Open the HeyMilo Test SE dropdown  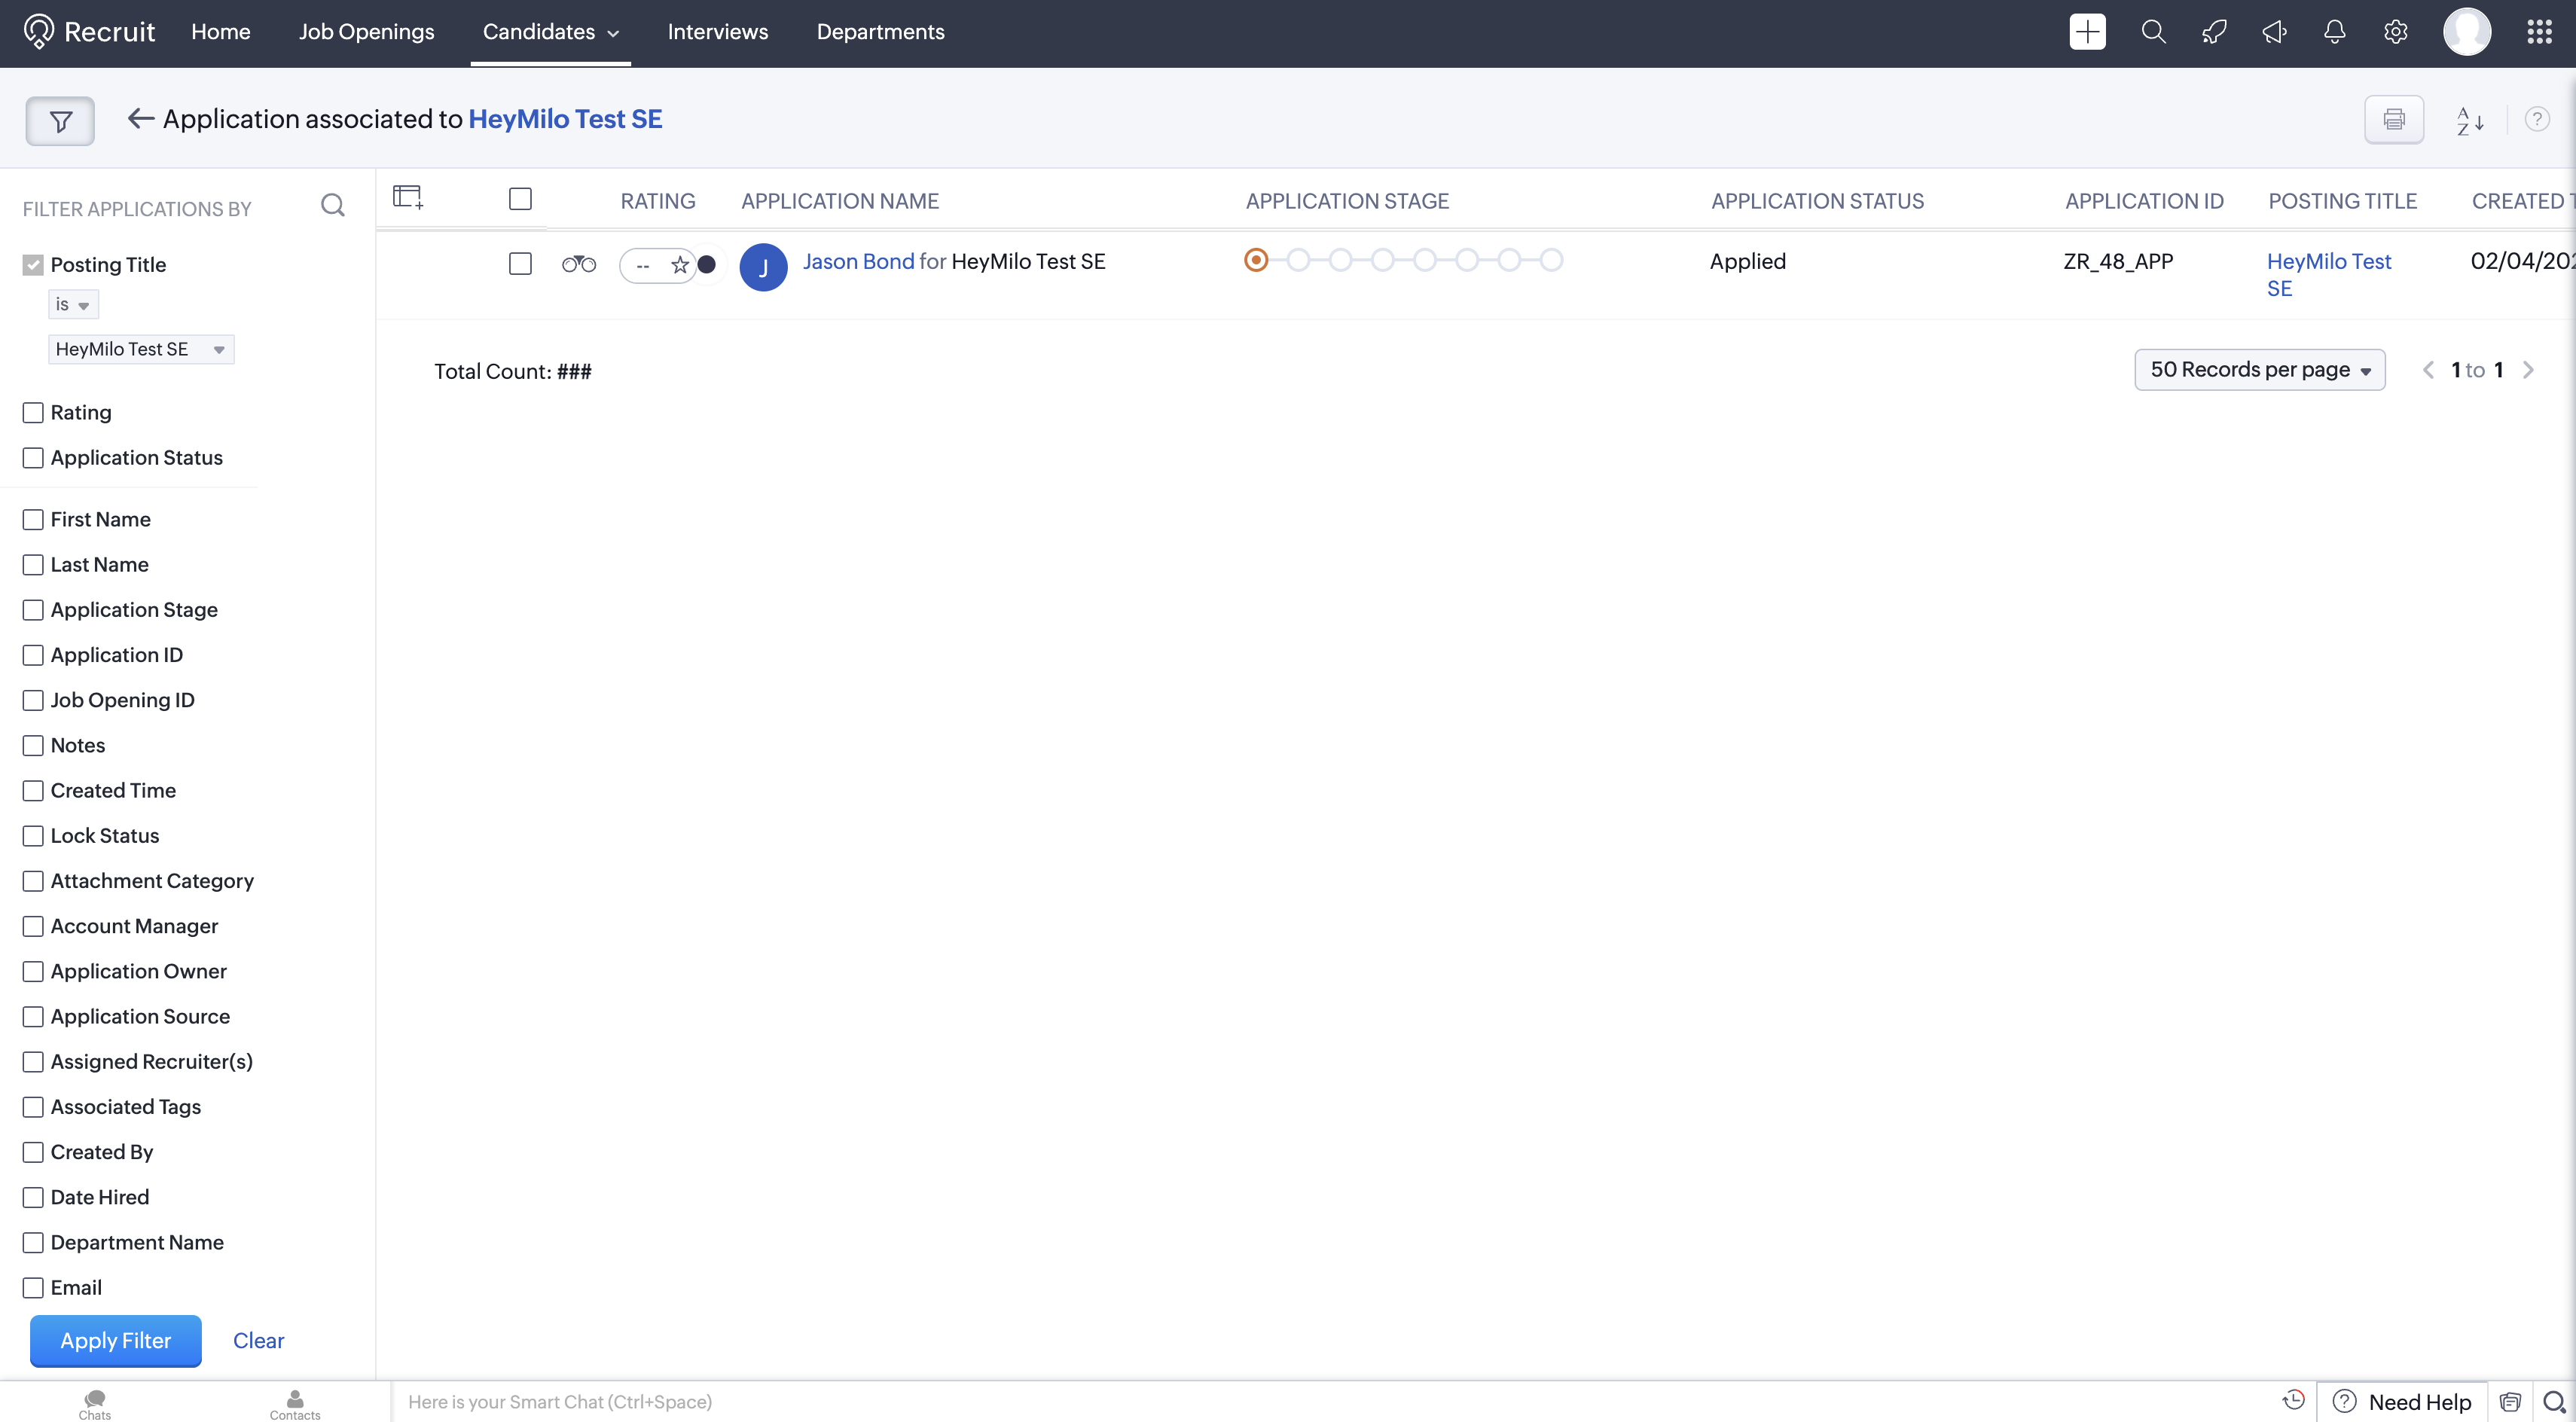coord(140,349)
